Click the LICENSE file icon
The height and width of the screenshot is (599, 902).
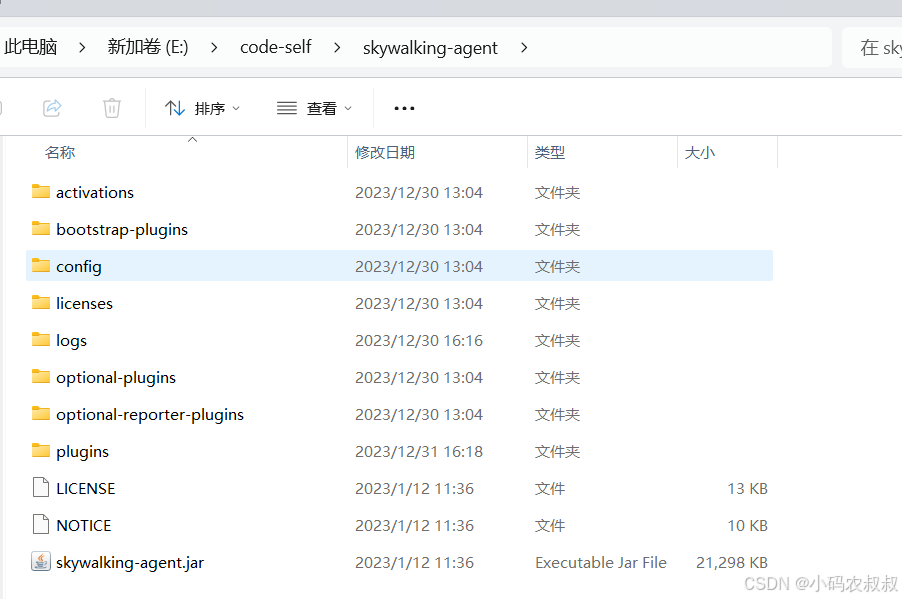point(41,487)
